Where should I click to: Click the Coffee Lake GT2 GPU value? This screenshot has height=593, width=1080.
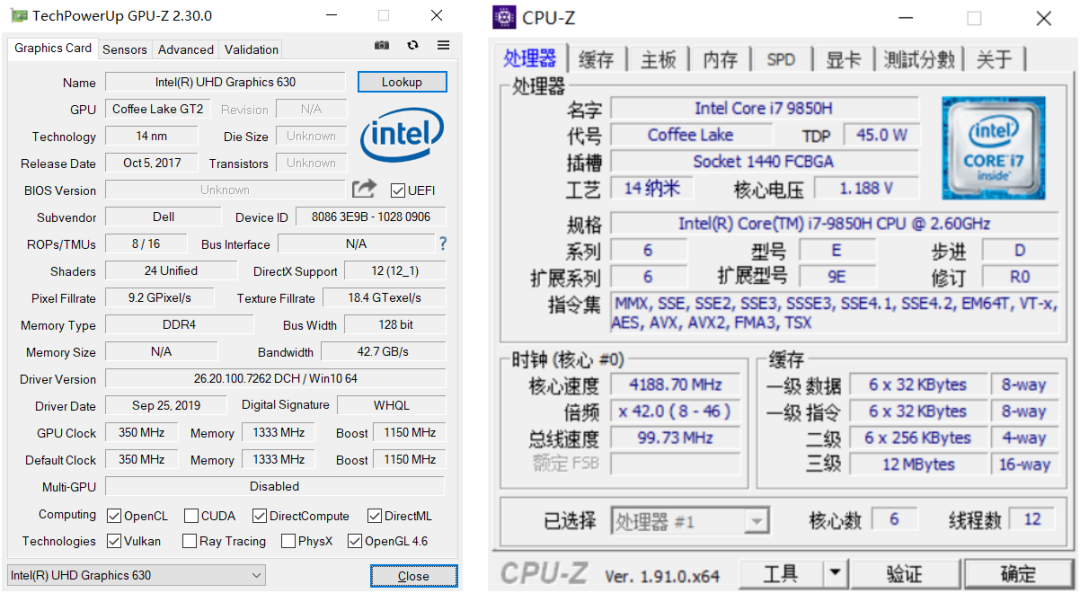point(158,109)
